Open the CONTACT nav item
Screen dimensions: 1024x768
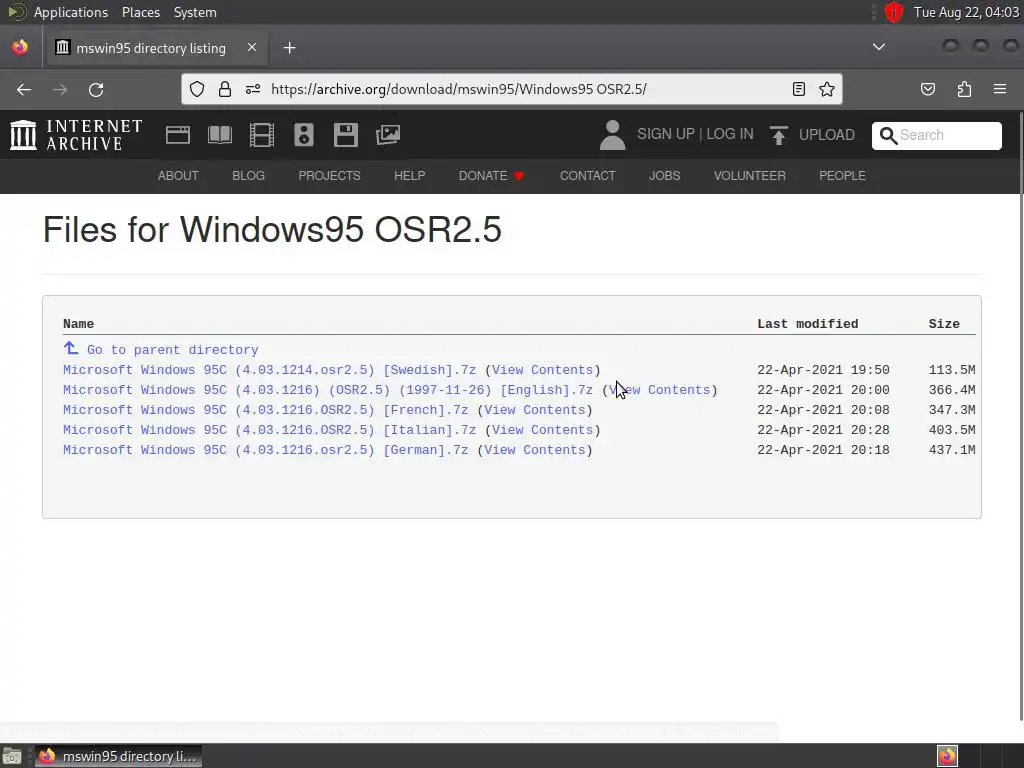tap(587, 176)
